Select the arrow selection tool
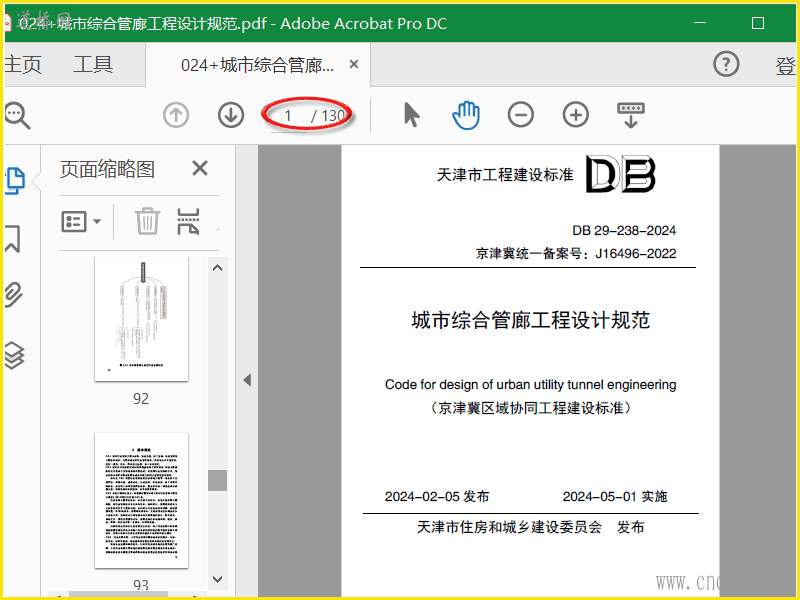The width and height of the screenshot is (800, 600). click(411, 115)
